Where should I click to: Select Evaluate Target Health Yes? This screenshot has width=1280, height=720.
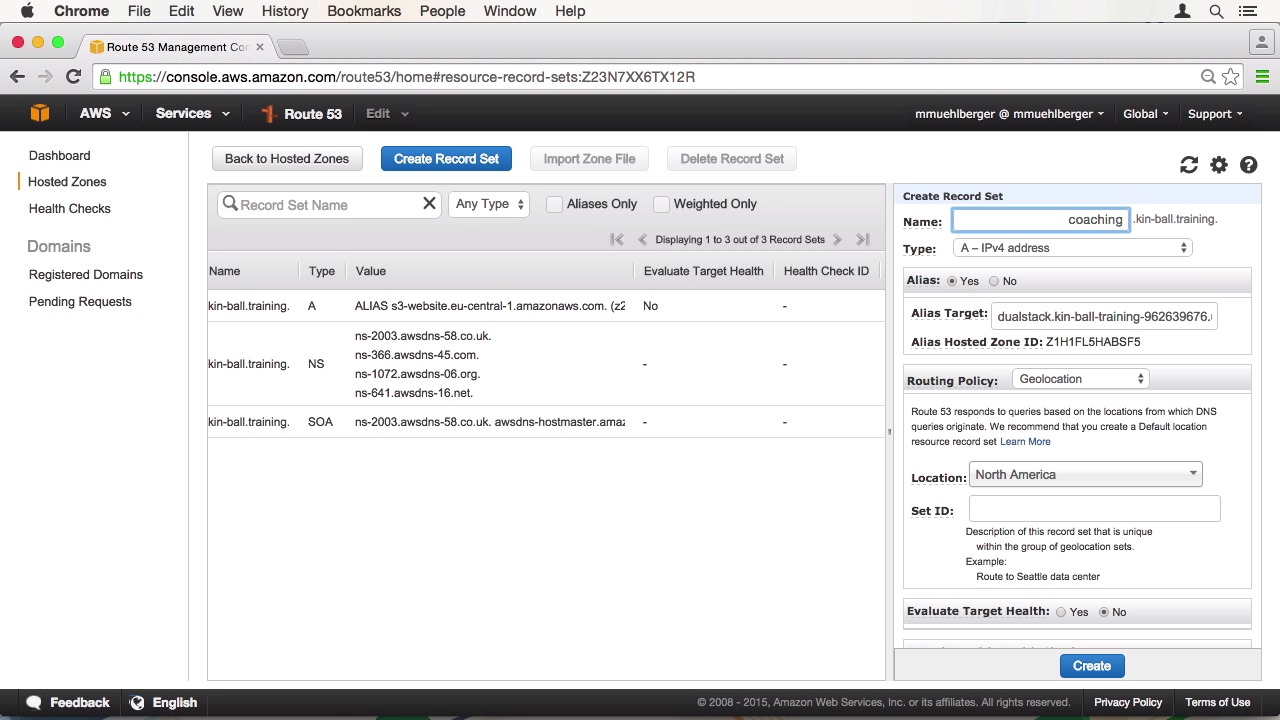(1061, 612)
